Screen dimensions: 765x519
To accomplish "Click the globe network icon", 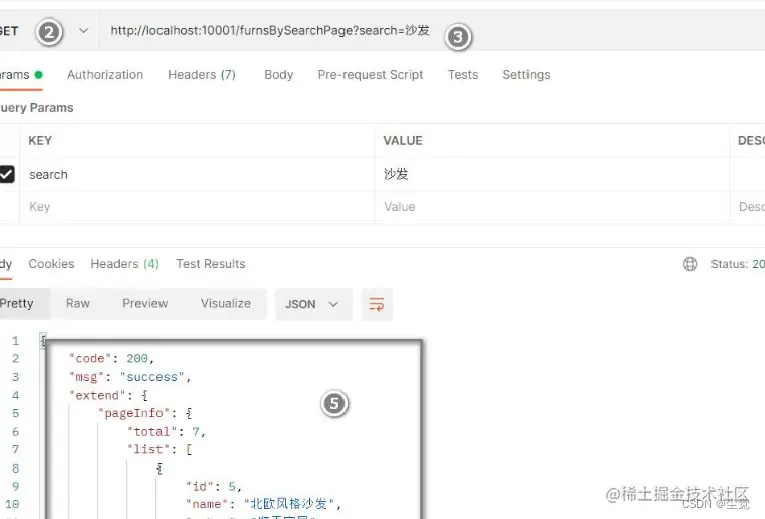I will coord(690,264).
